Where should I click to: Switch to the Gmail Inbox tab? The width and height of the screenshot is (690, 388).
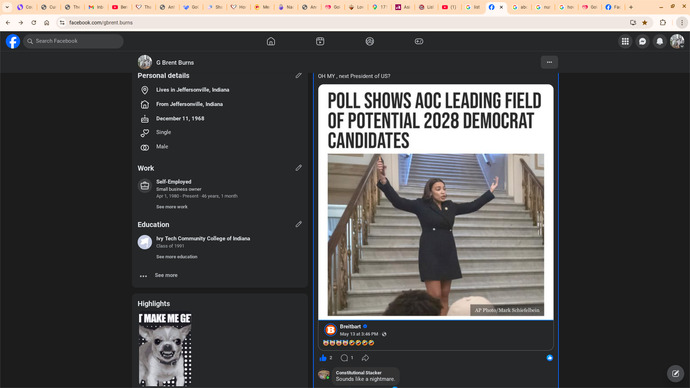[96, 7]
